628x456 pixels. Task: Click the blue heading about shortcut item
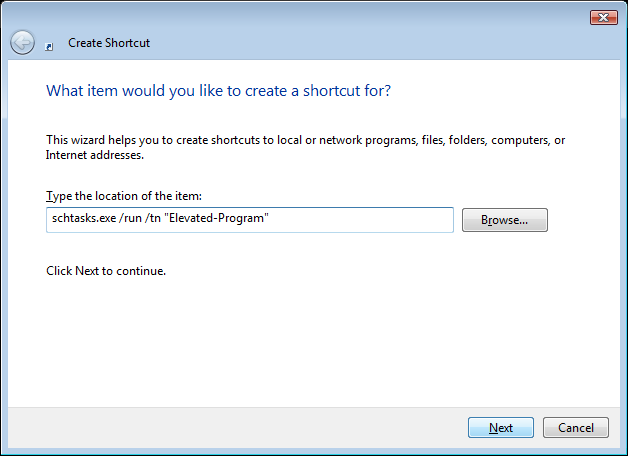218,91
